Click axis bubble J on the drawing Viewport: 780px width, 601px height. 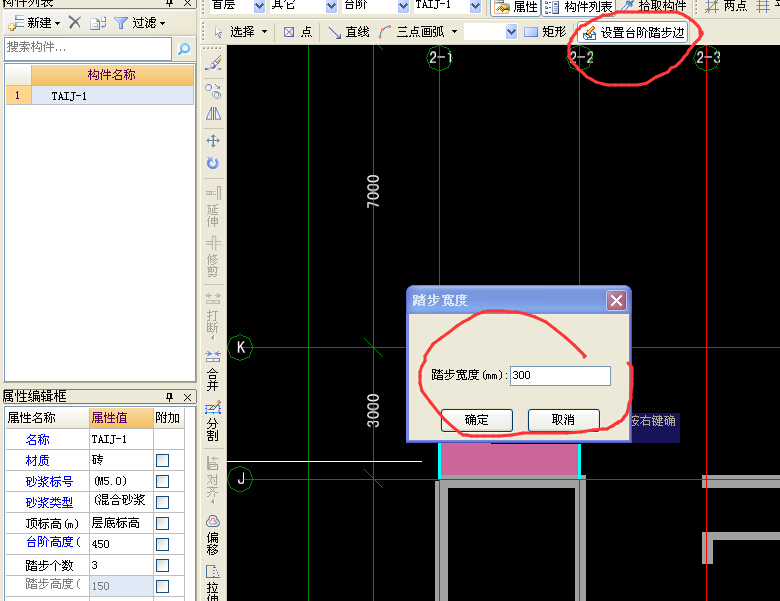click(240, 479)
